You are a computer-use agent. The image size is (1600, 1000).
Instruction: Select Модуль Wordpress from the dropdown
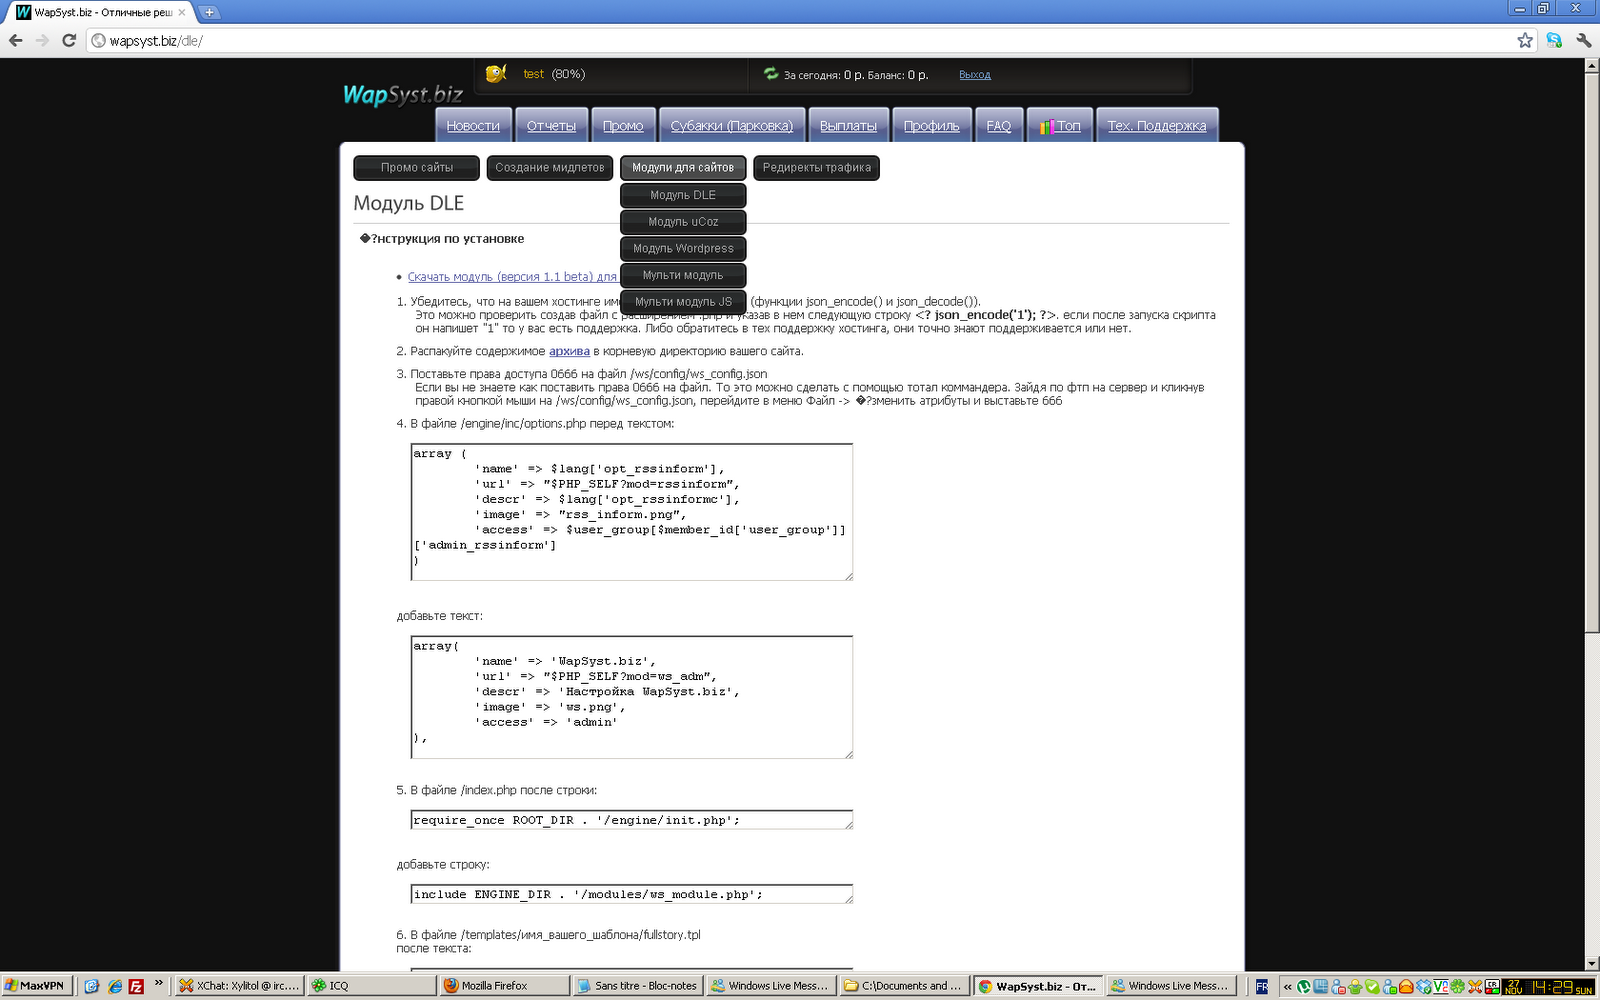[683, 248]
